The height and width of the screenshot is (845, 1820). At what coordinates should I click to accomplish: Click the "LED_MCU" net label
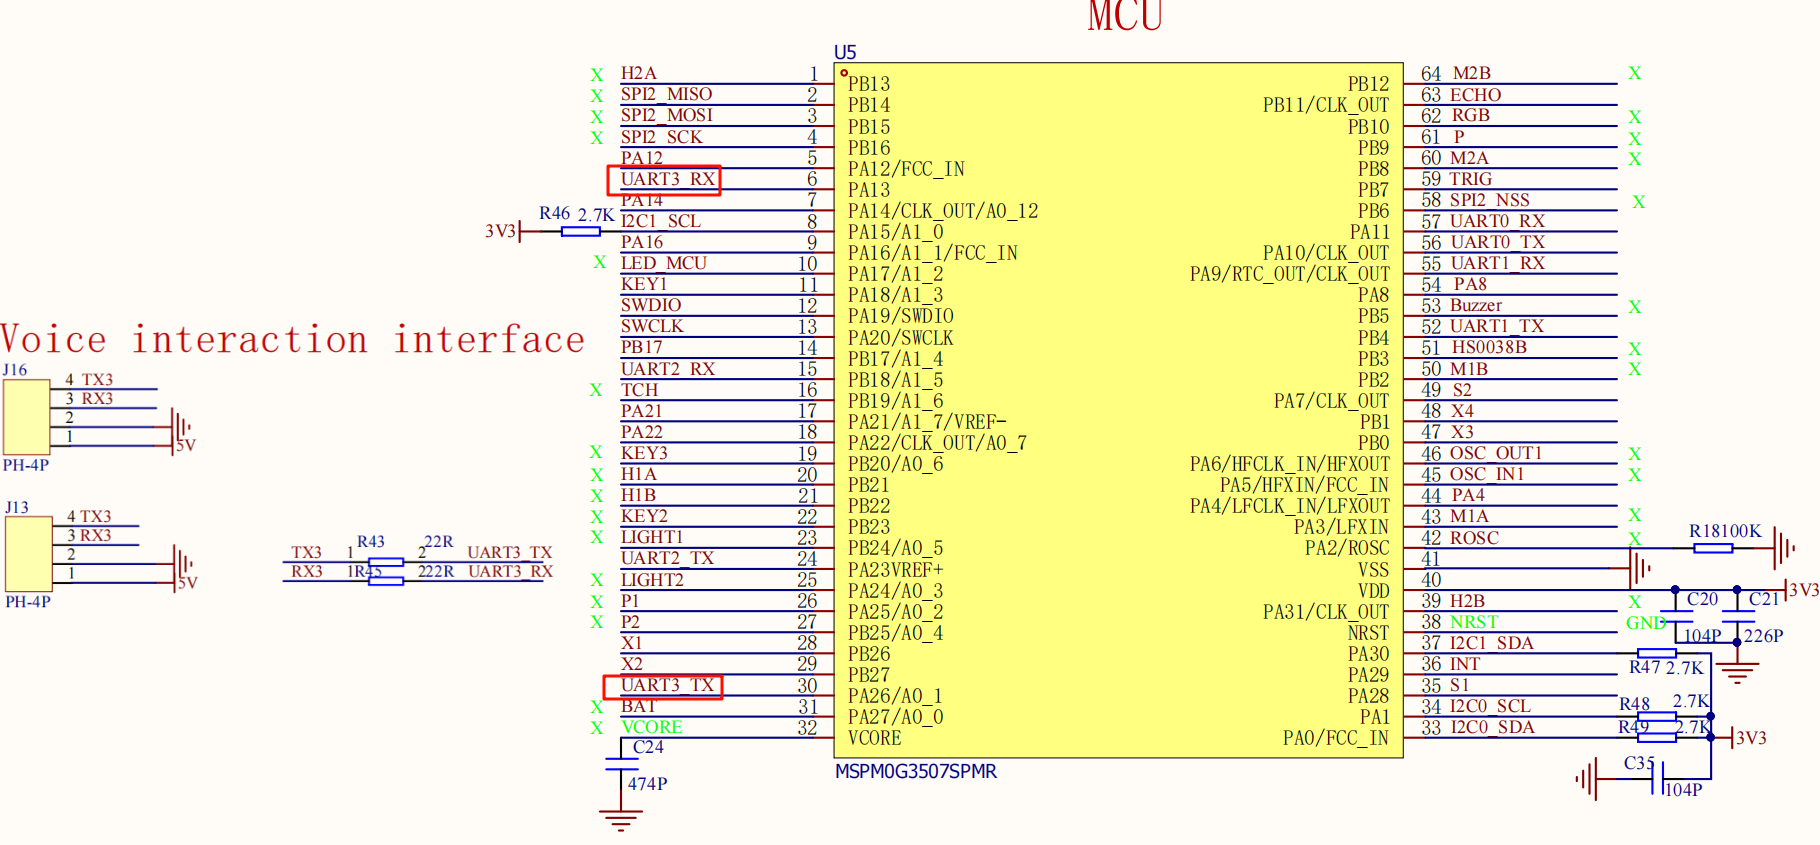click(x=663, y=262)
